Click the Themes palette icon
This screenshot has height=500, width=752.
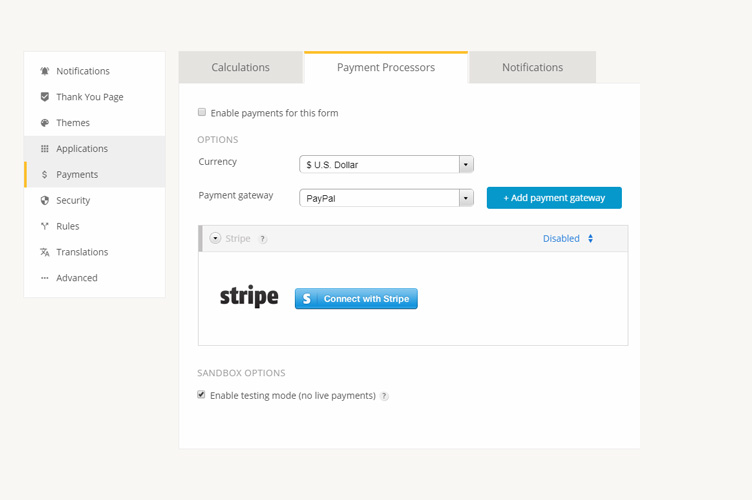pyautogui.click(x=45, y=123)
